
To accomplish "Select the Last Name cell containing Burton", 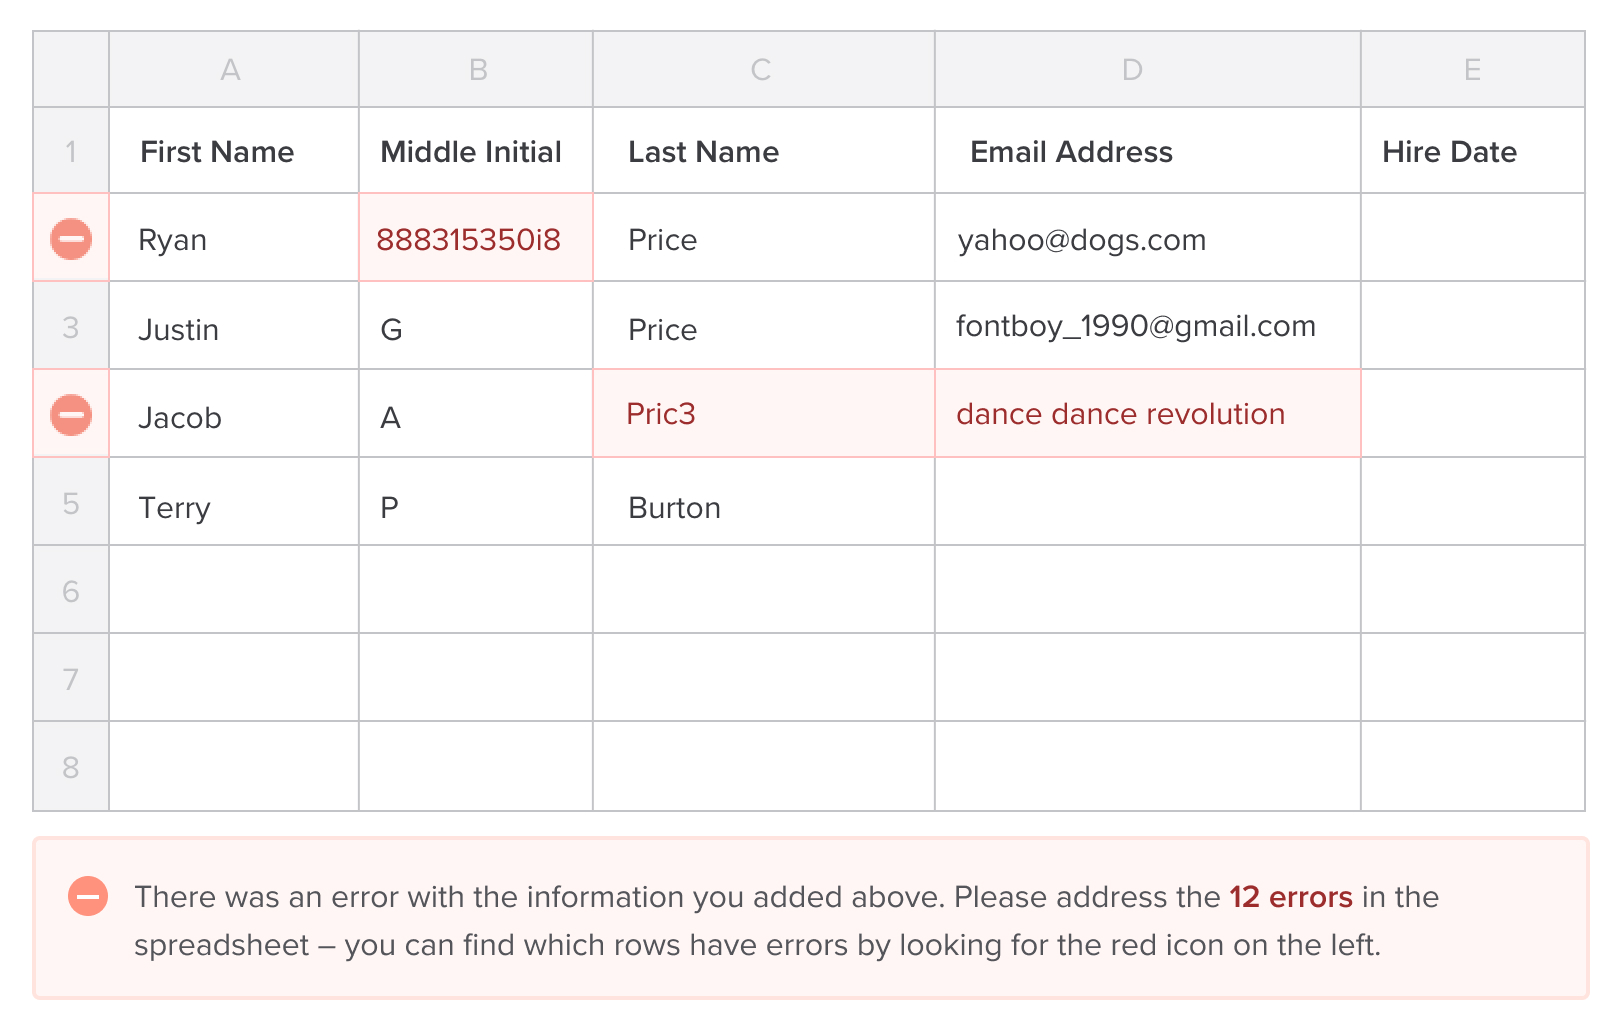I will pos(763,506).
